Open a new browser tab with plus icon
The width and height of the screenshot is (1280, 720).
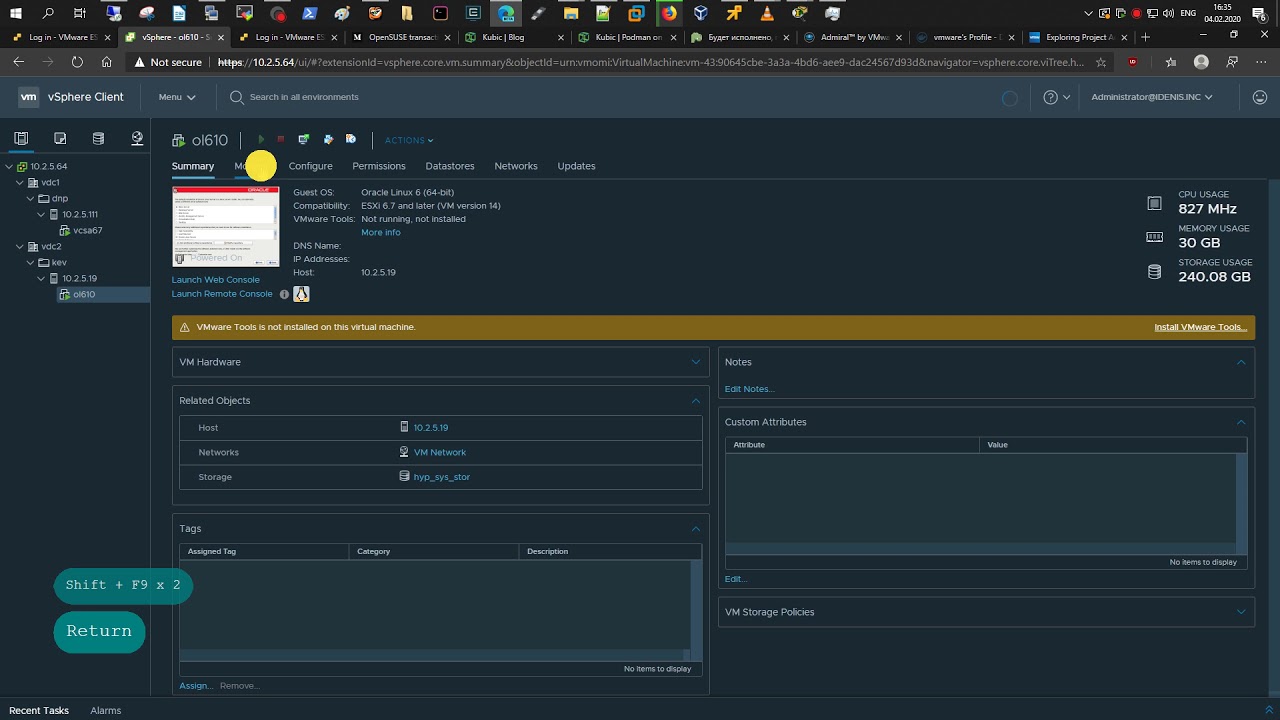[1146, 37]
